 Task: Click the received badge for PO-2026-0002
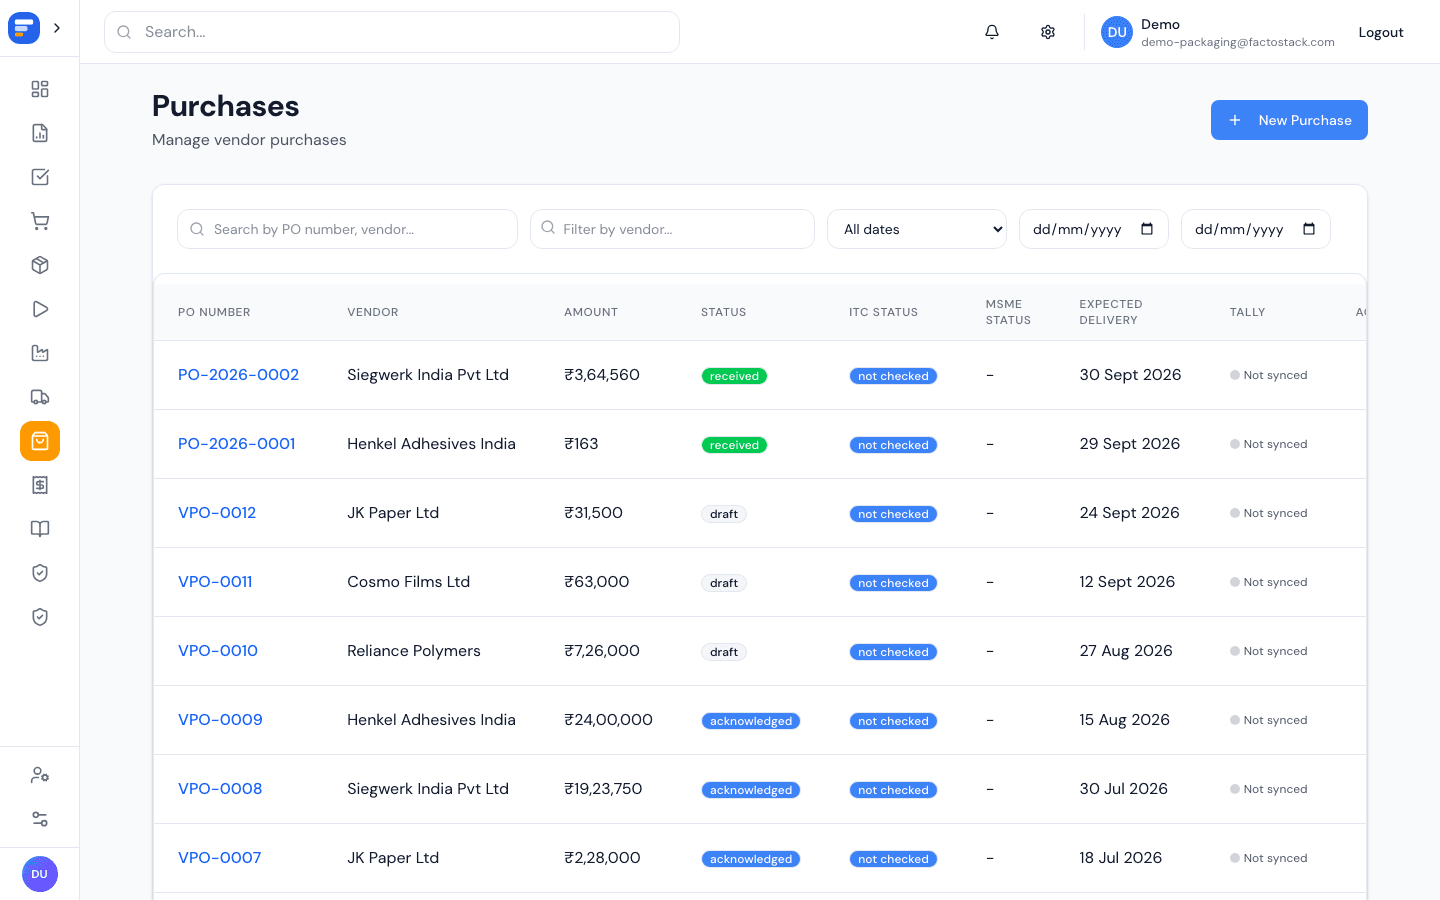point(734,376)
